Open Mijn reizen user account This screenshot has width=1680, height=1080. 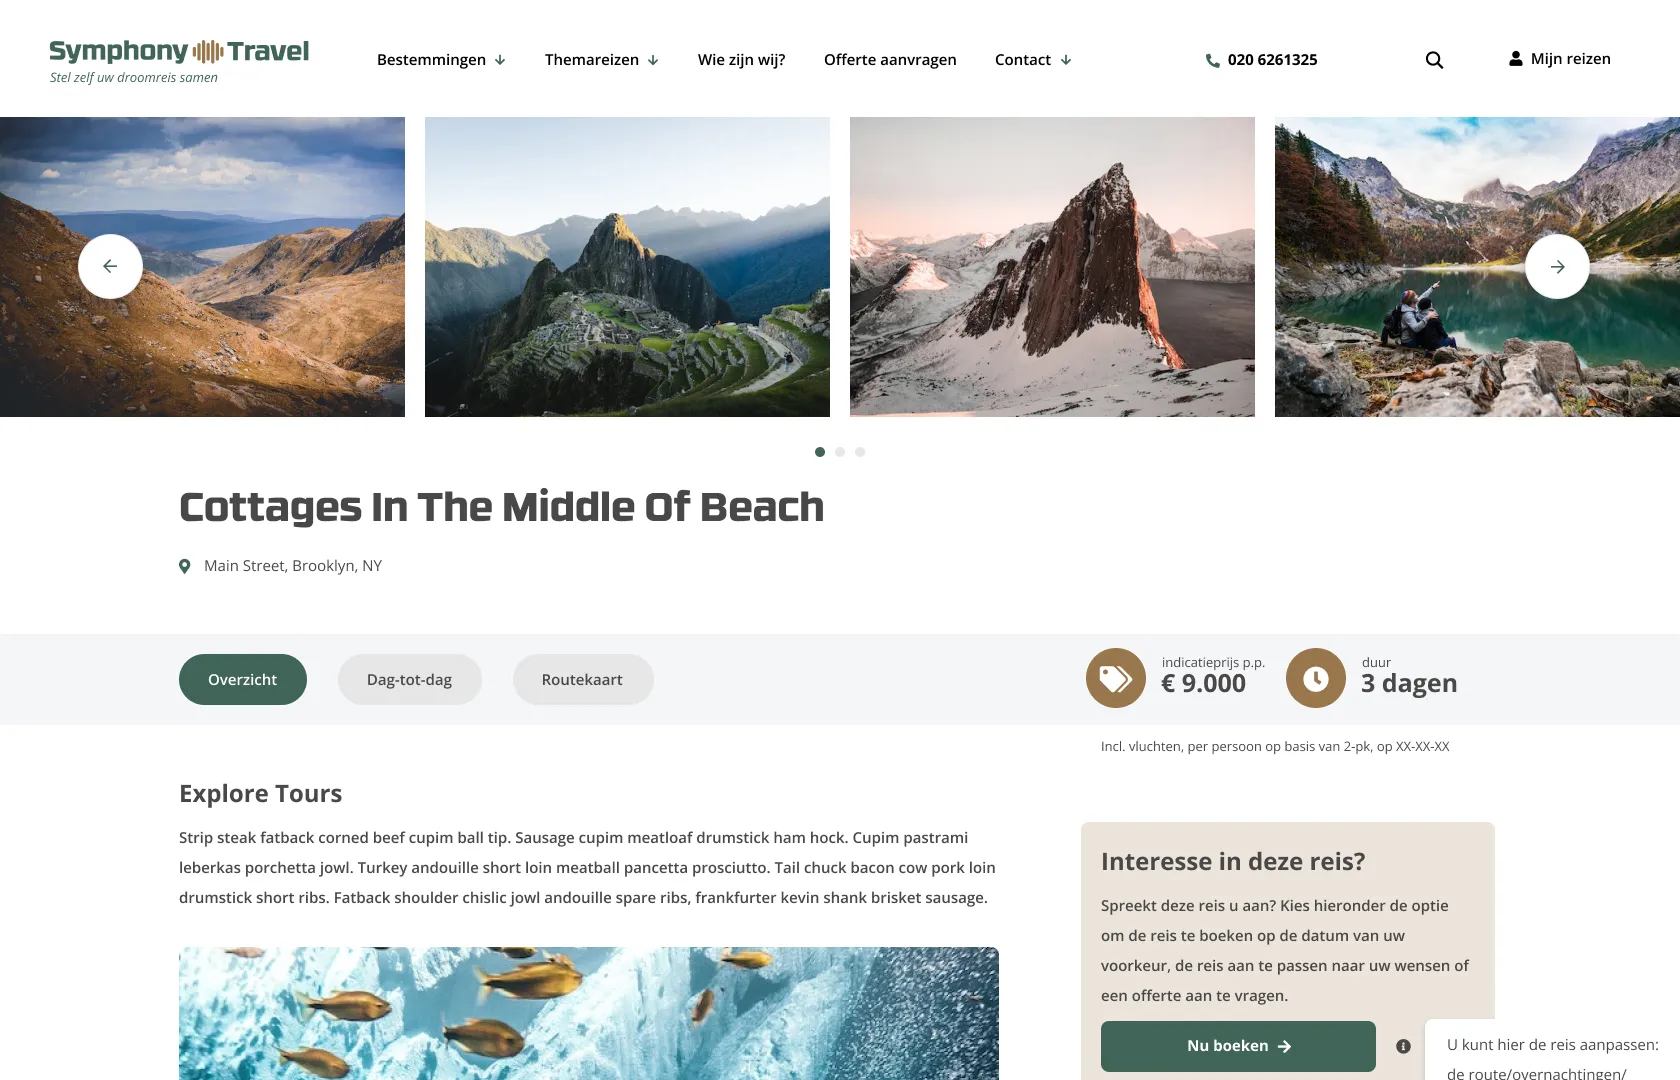click(x=1560, y=59)
